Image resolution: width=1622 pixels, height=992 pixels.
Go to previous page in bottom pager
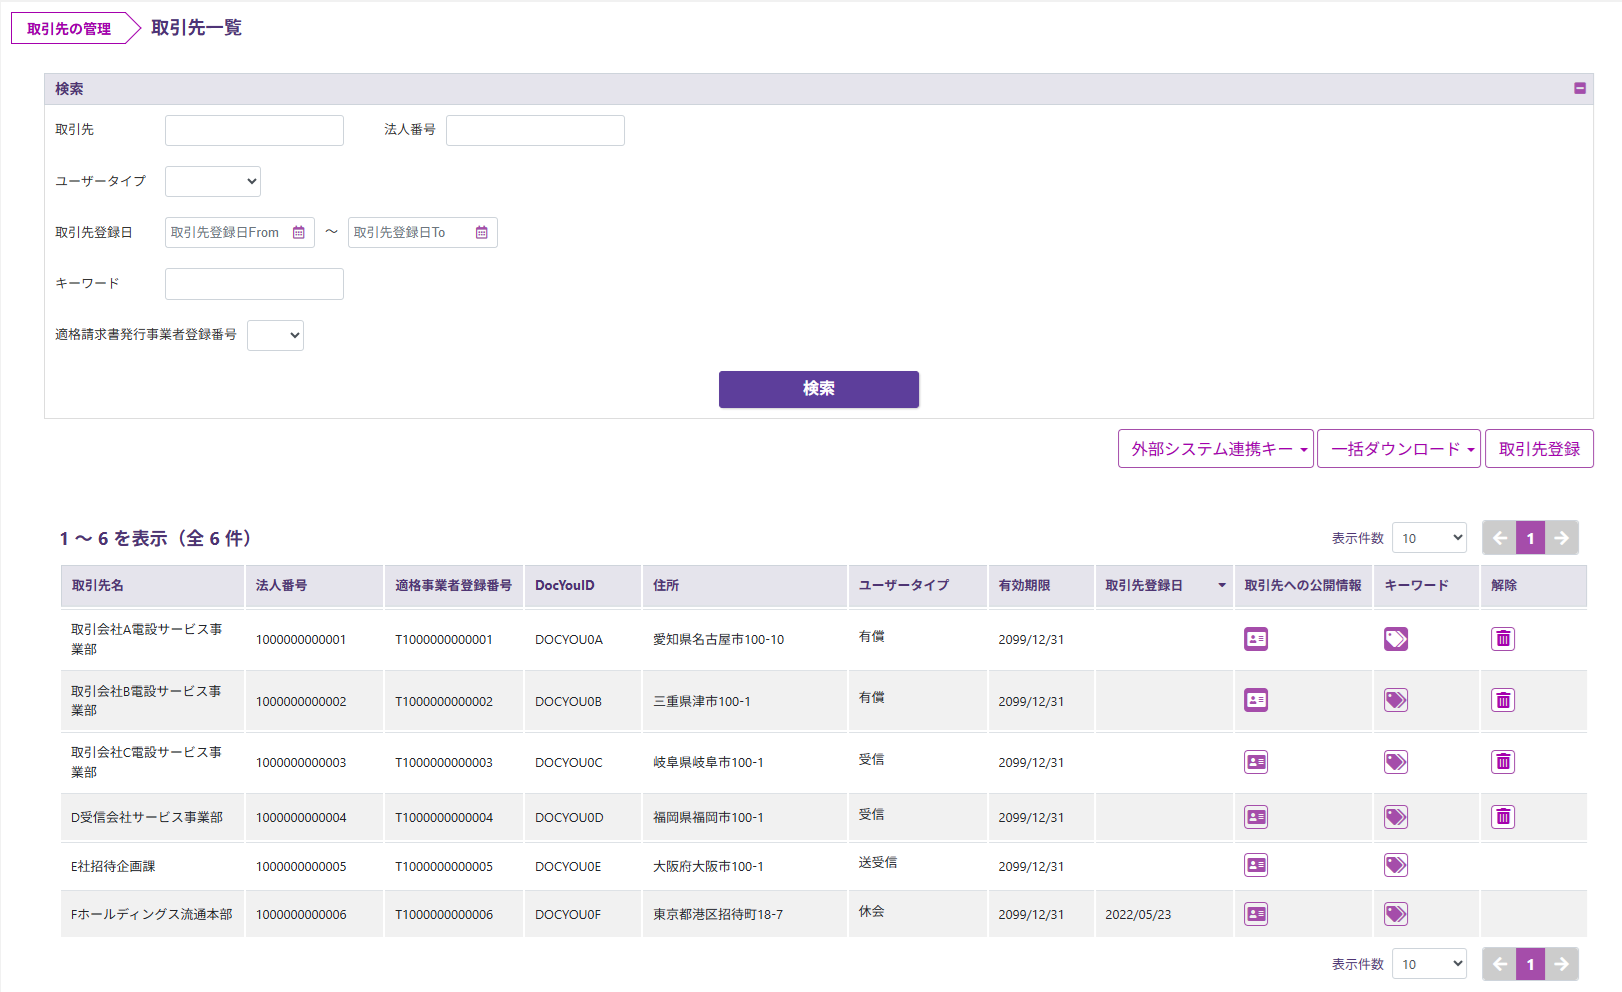(1499, 964)
